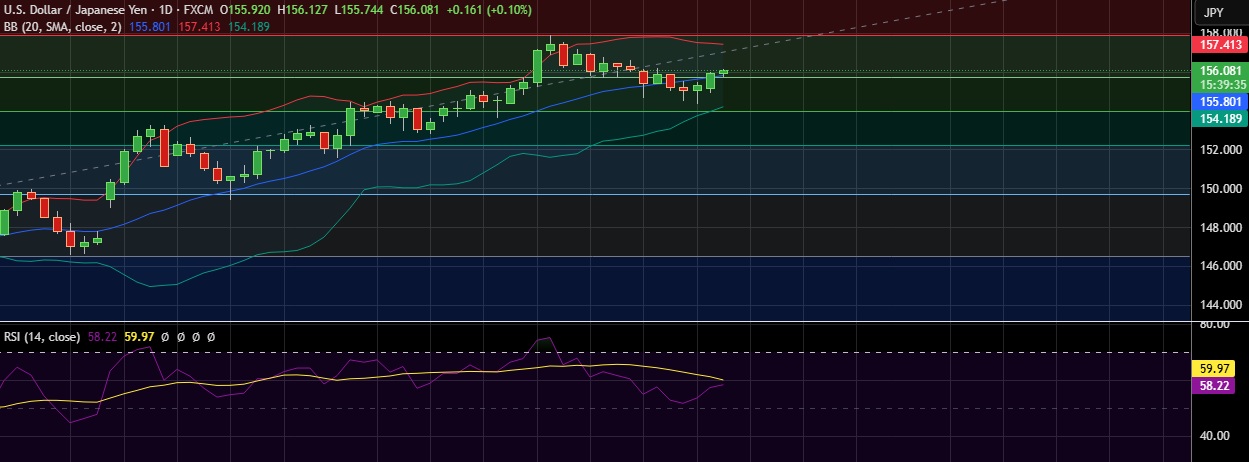Select the RSI (14, close) indicator legend
Image resolution: width=1249 pixels, height=462 pixels.
(x=43, y=337)
